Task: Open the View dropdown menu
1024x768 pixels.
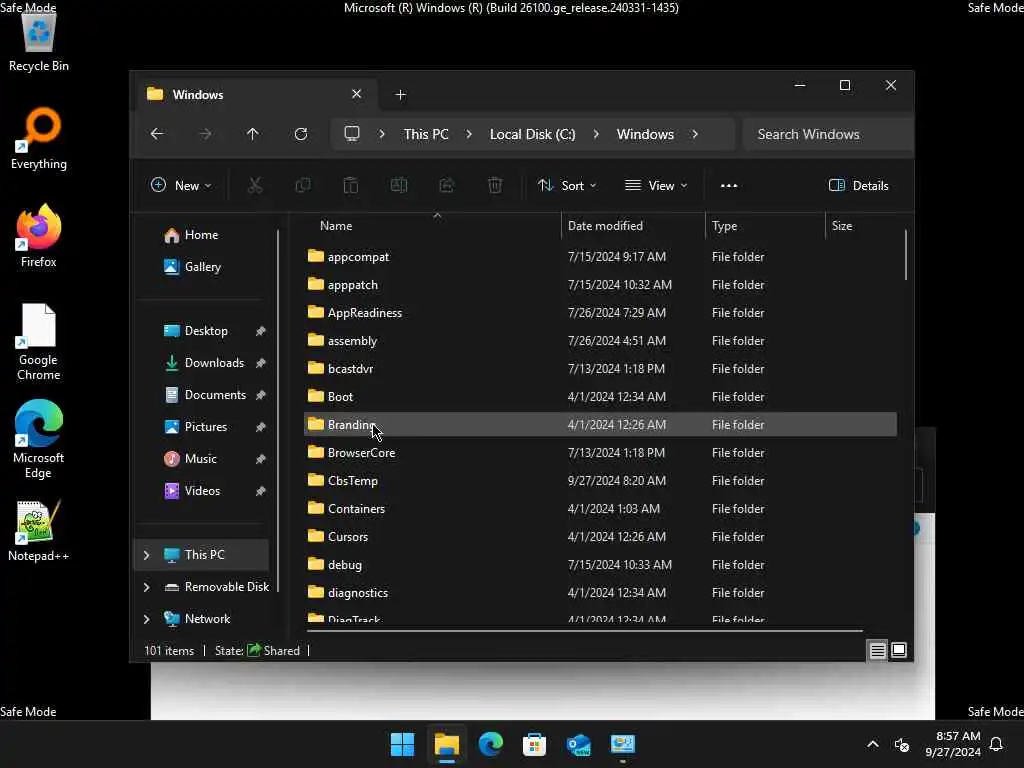Action: tap(656, 185)
